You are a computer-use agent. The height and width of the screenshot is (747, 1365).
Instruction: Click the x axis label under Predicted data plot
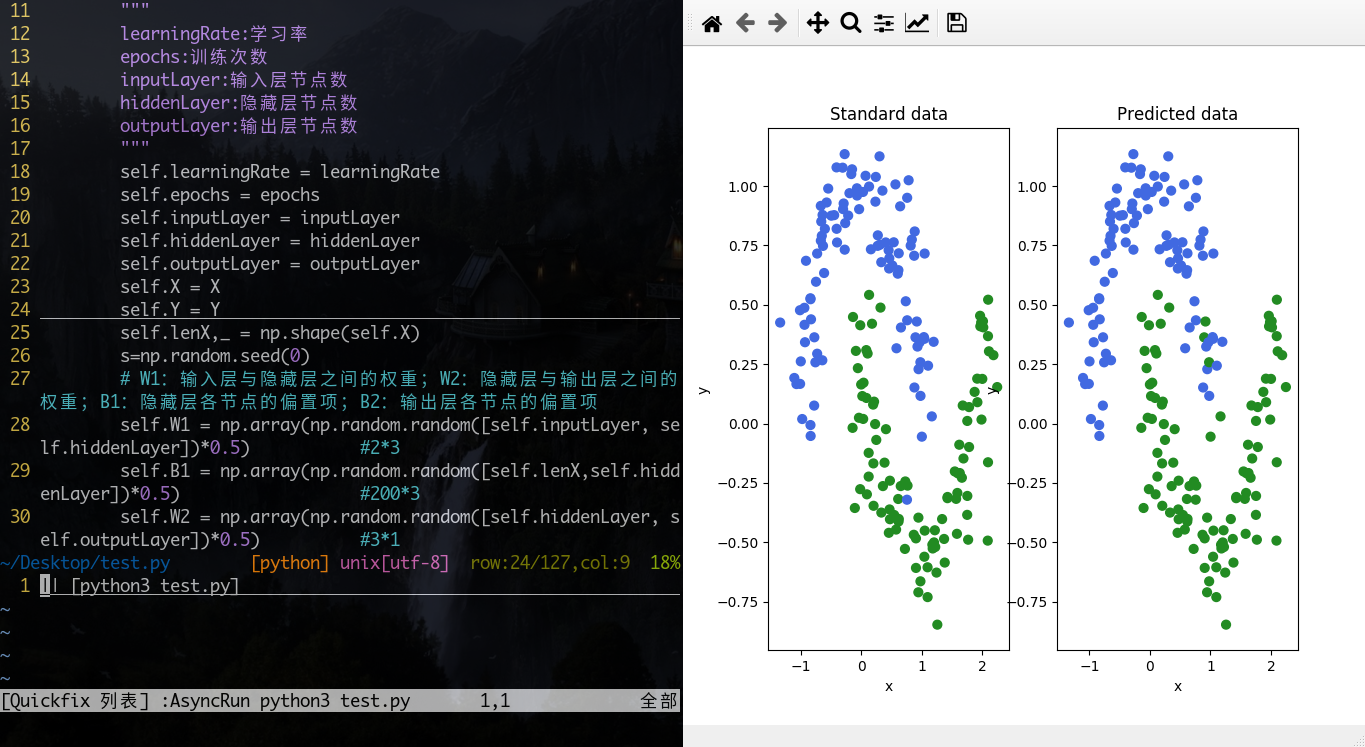pos(1177,686)
